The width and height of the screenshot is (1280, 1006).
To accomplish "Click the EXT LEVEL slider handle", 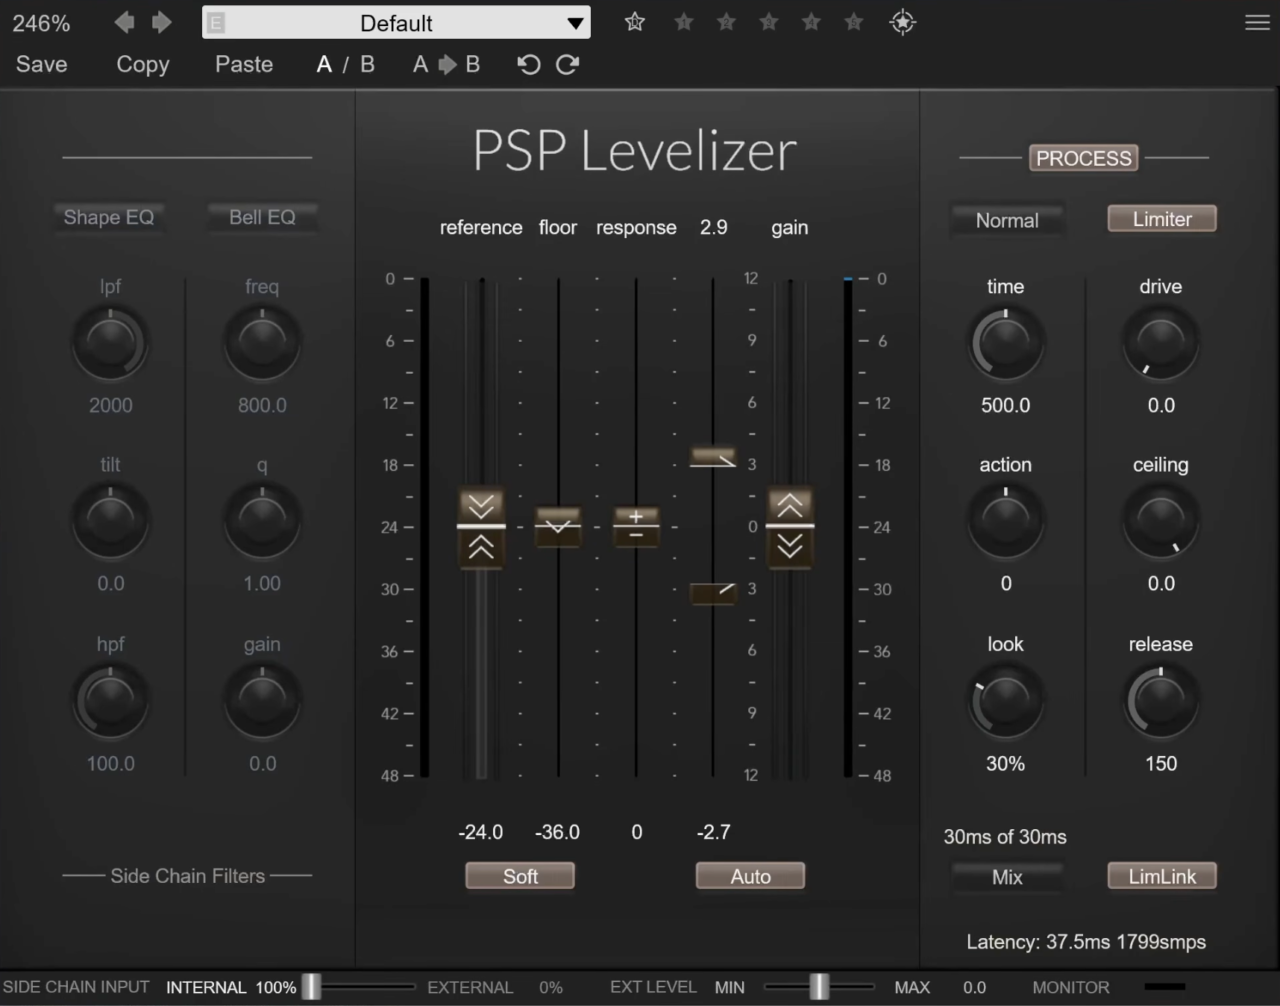I will [819, 987].
